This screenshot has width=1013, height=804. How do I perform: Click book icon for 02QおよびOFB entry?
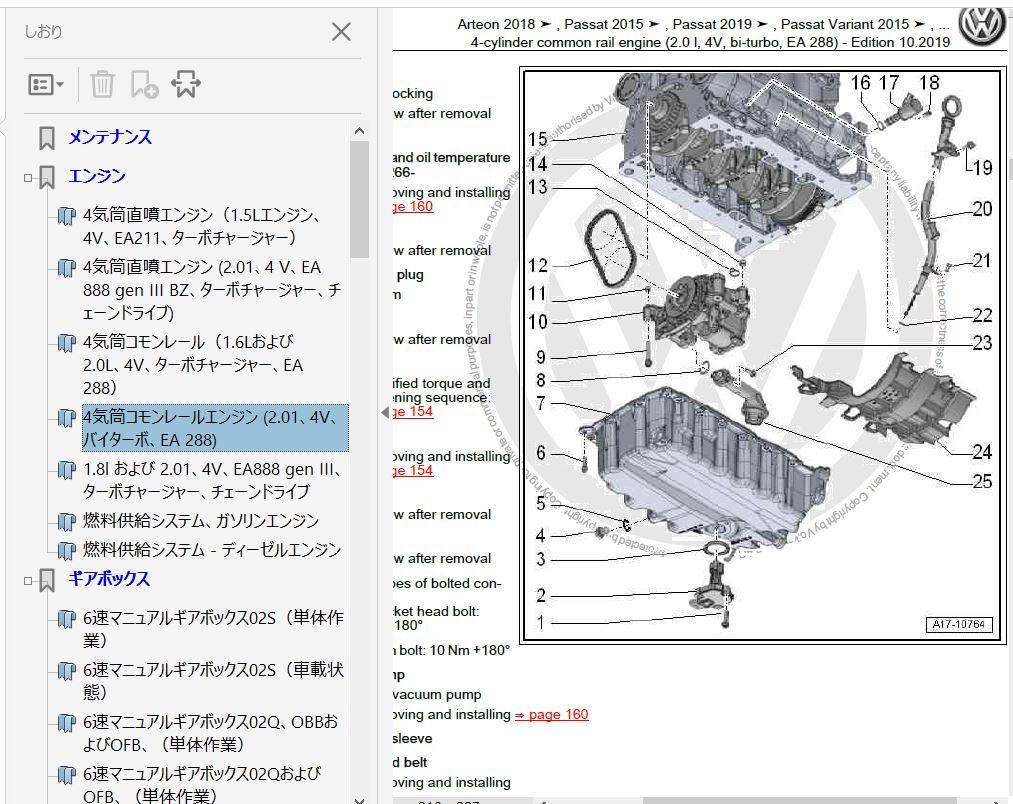67,774
